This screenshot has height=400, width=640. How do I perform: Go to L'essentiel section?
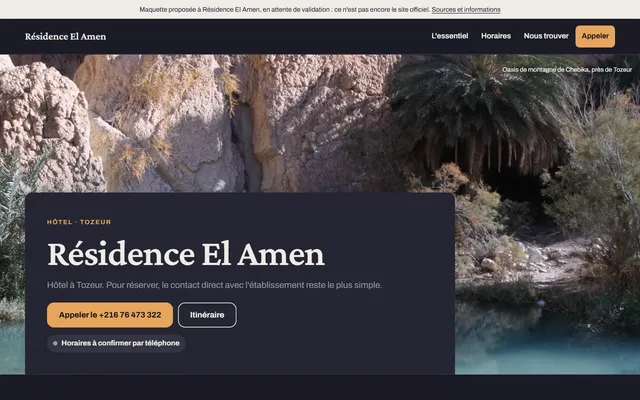point(450,36)
